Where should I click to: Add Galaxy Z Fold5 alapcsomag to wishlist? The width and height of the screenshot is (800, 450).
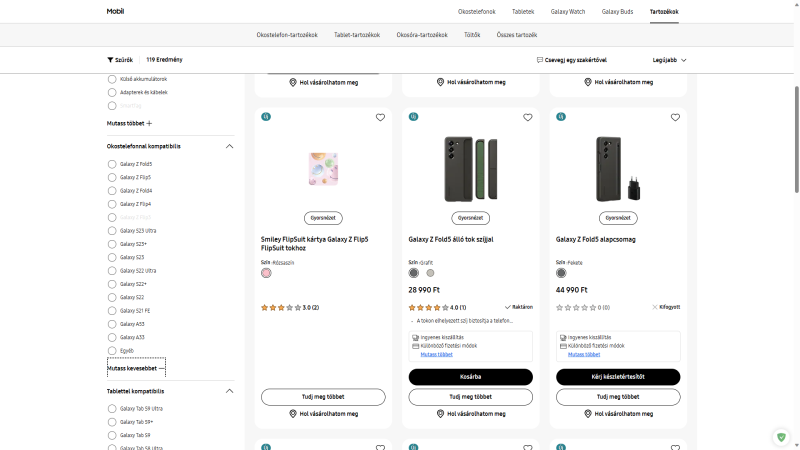click(x=675, y=117)
